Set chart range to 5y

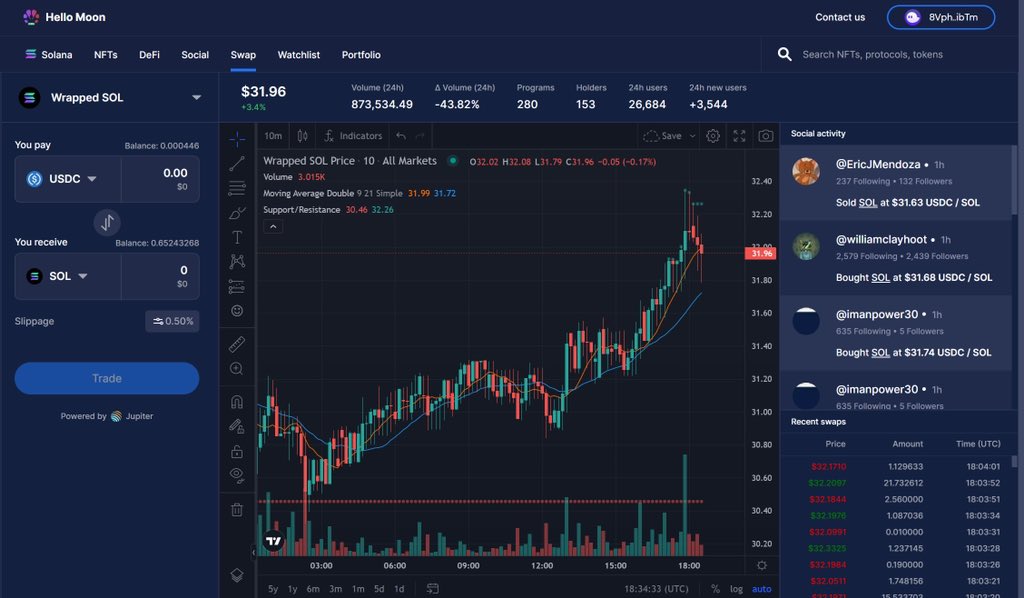pos(273,589)
